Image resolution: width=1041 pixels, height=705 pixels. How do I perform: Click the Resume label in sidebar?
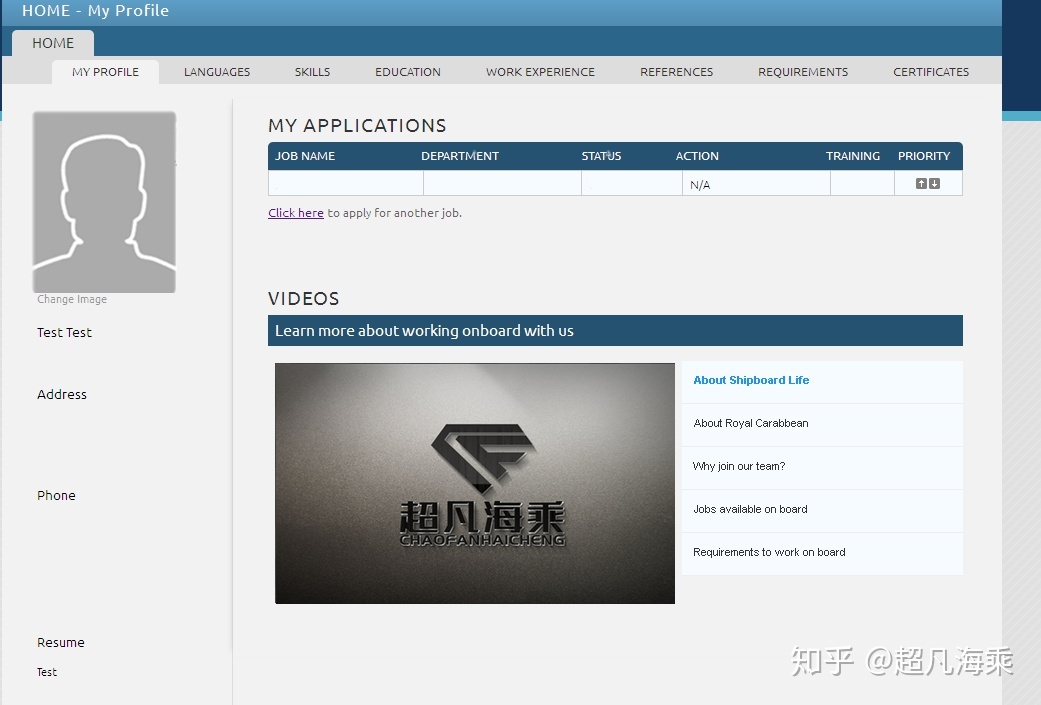61,643
